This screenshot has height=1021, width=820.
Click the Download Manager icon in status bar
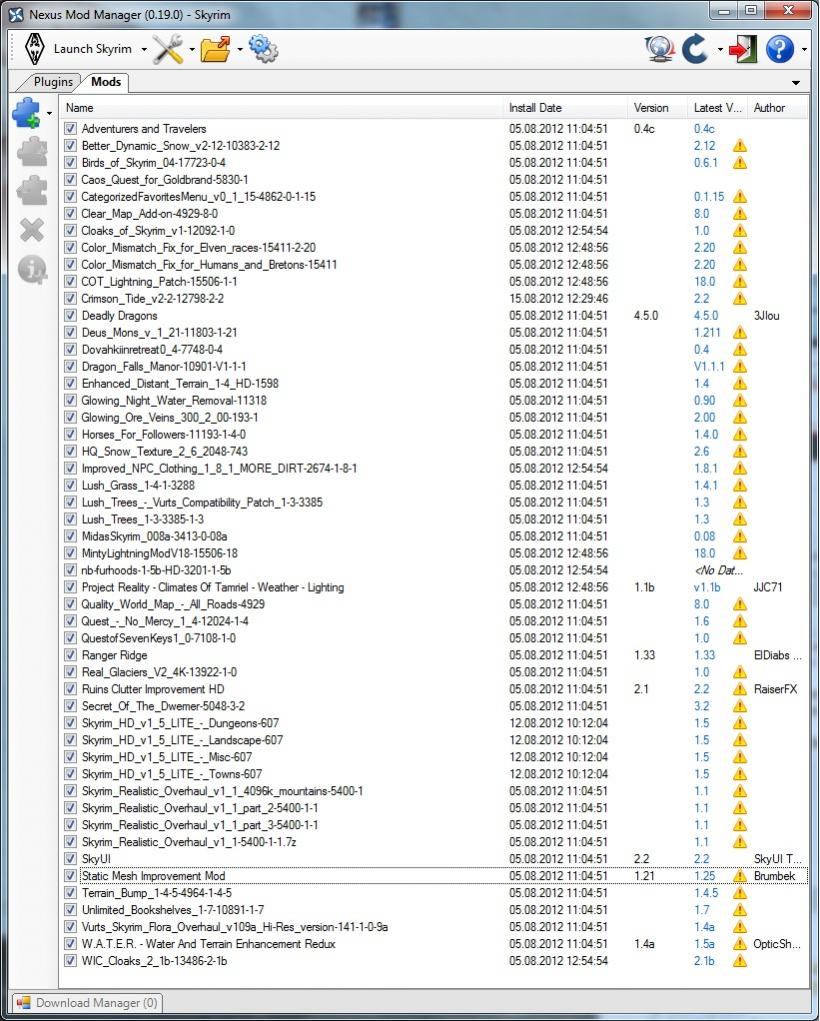23,1003
